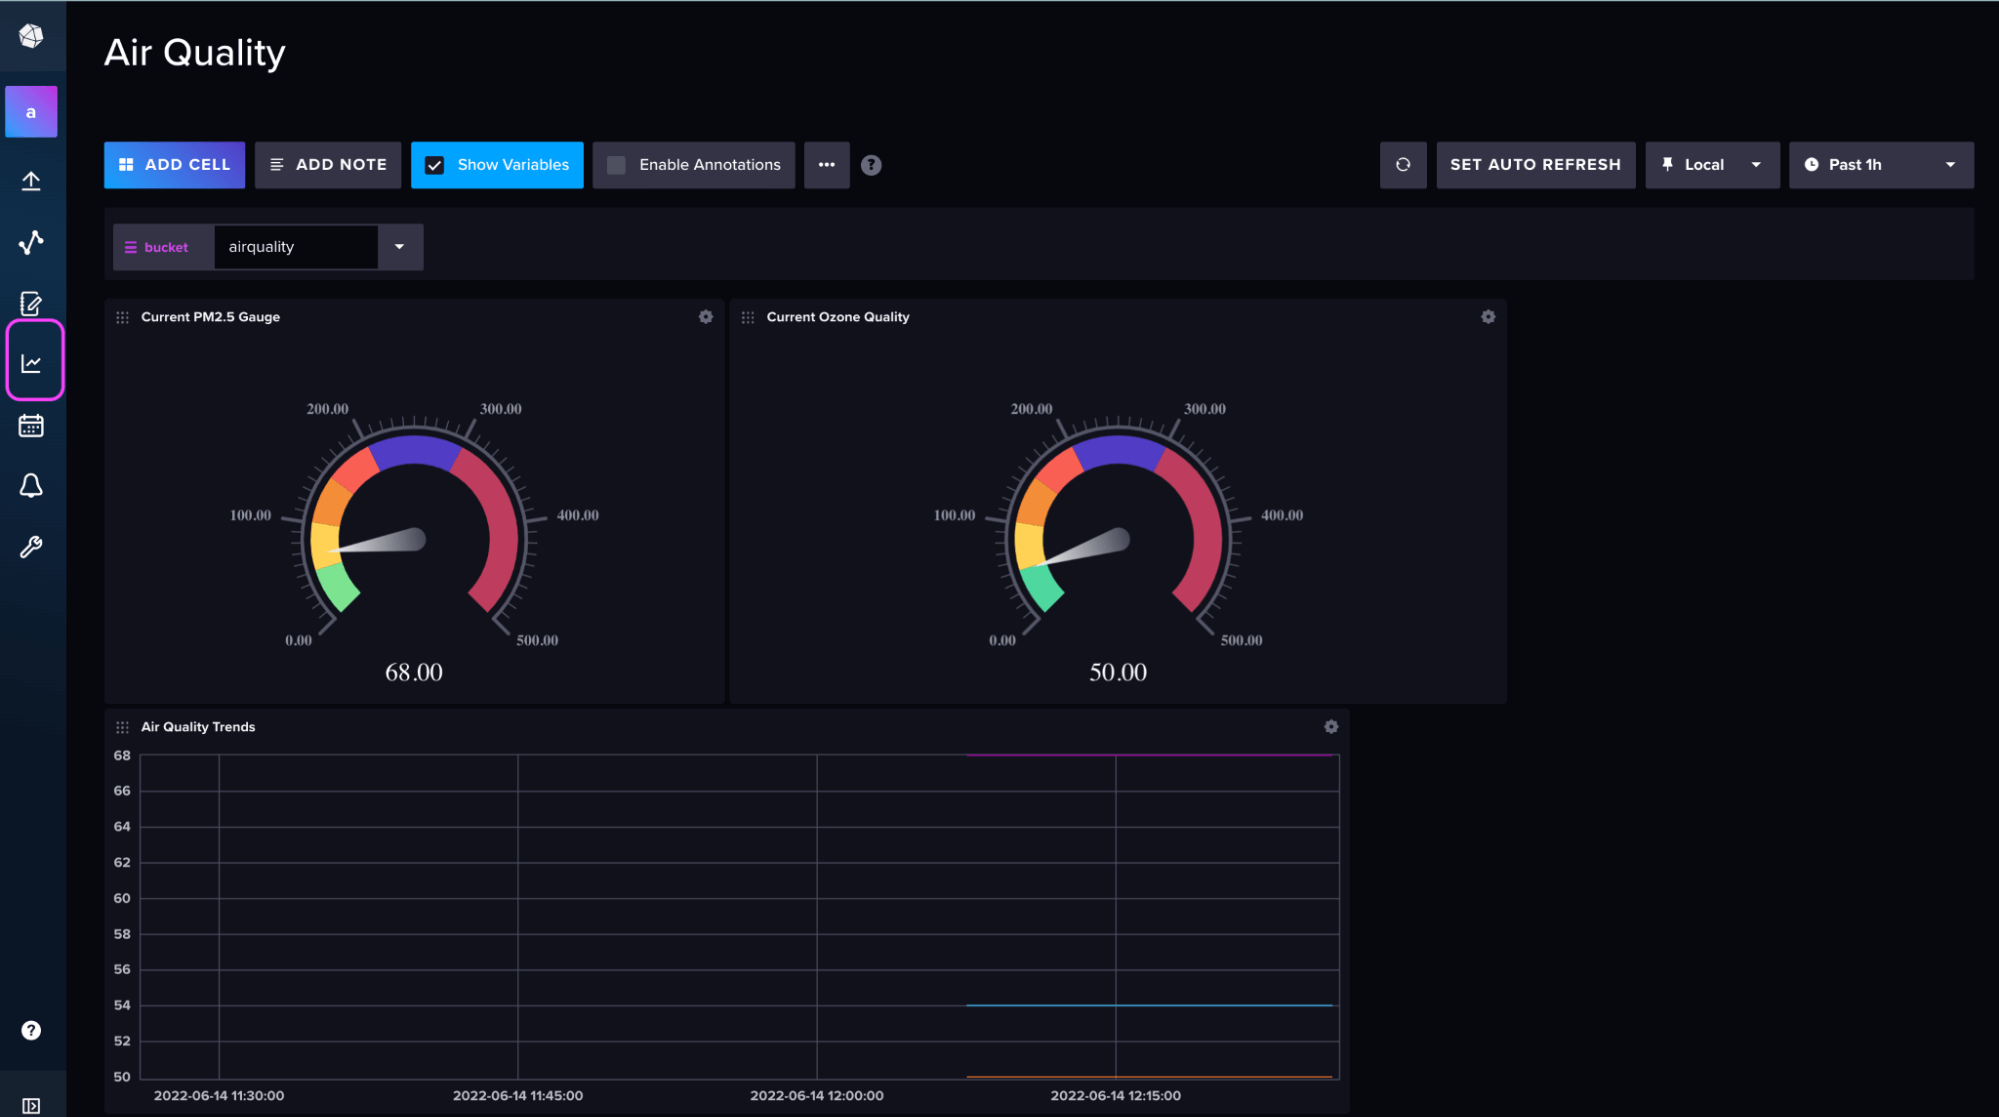Open the Tasks calendar sidebar icon

(31, 426)
